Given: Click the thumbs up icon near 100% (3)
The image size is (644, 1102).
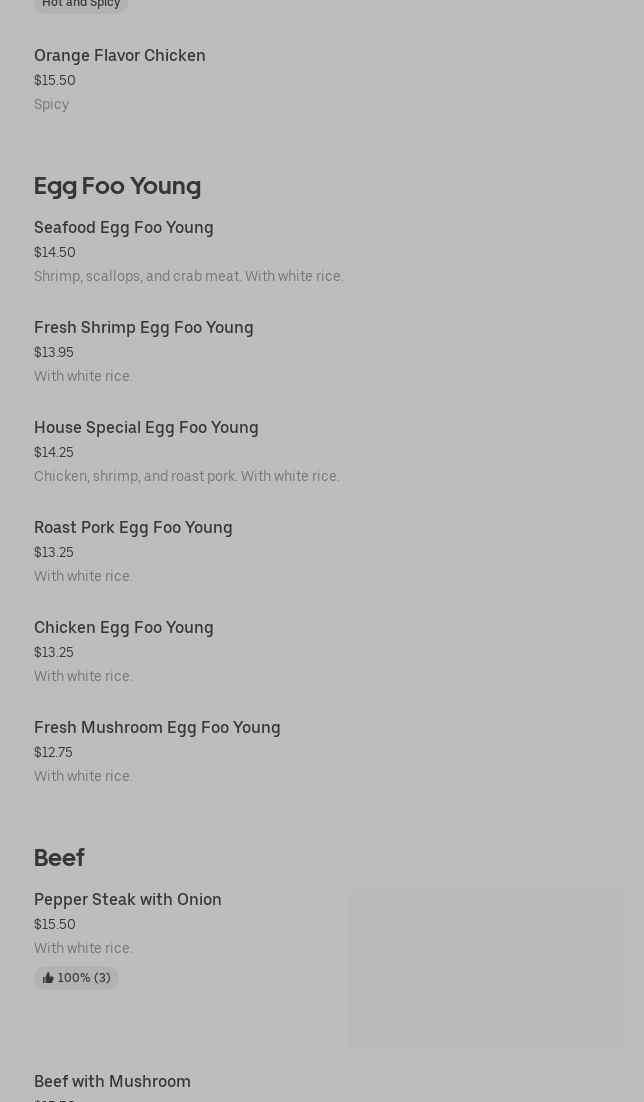Looking at the screenshot, I should pyautogui.click(x=48, y=978).
